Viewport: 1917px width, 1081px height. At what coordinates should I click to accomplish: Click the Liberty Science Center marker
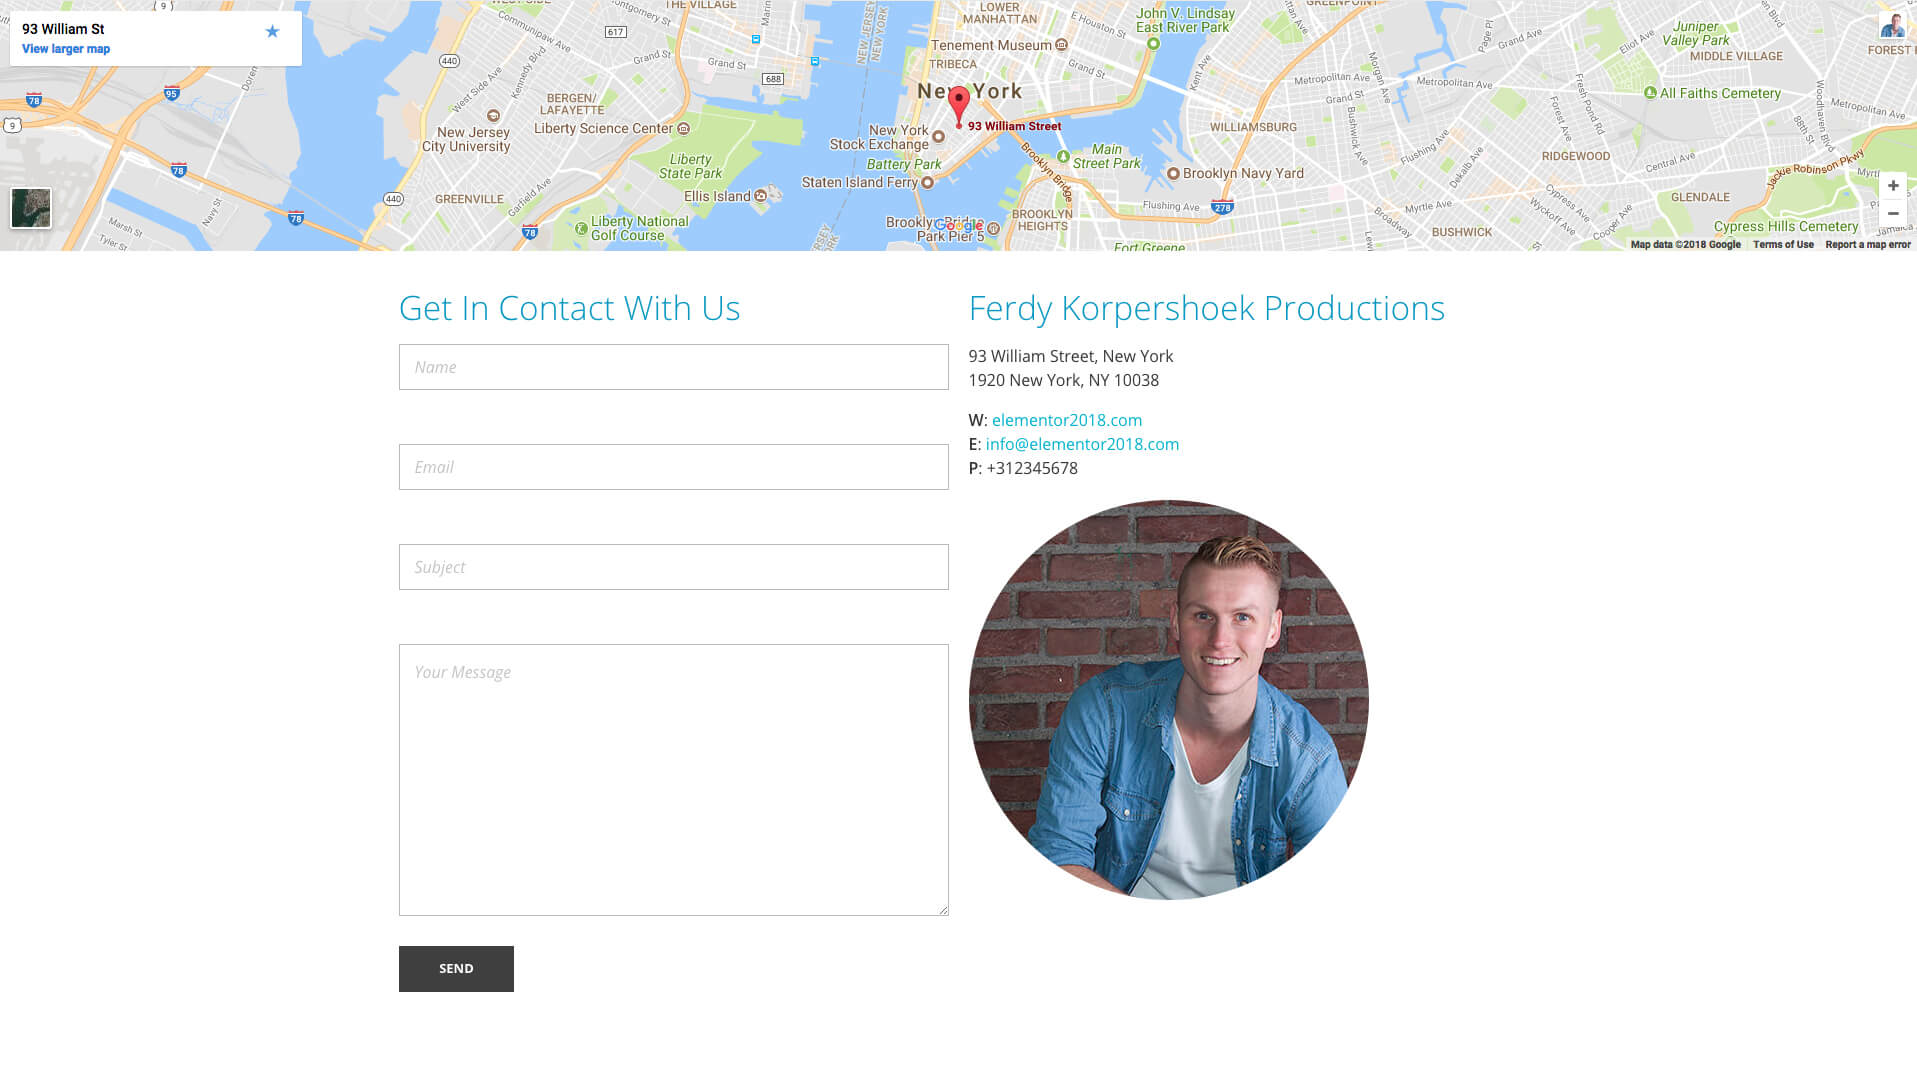point(684,128)
